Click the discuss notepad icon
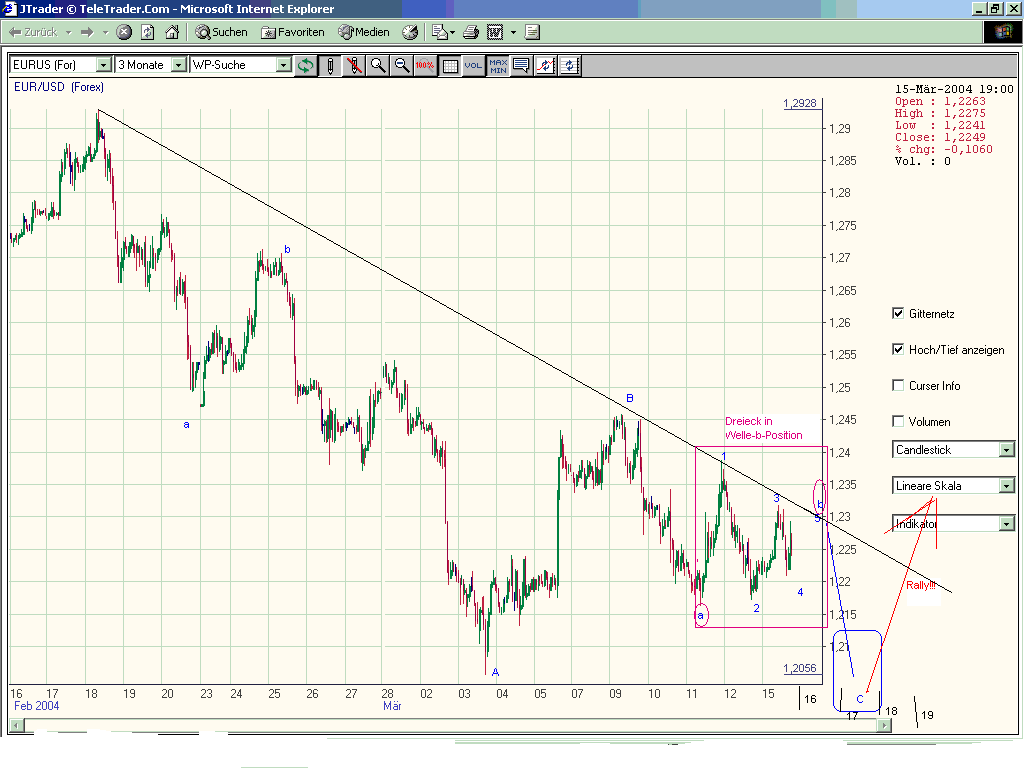This screenshot has height=768, width=1024. click(532, 32)
